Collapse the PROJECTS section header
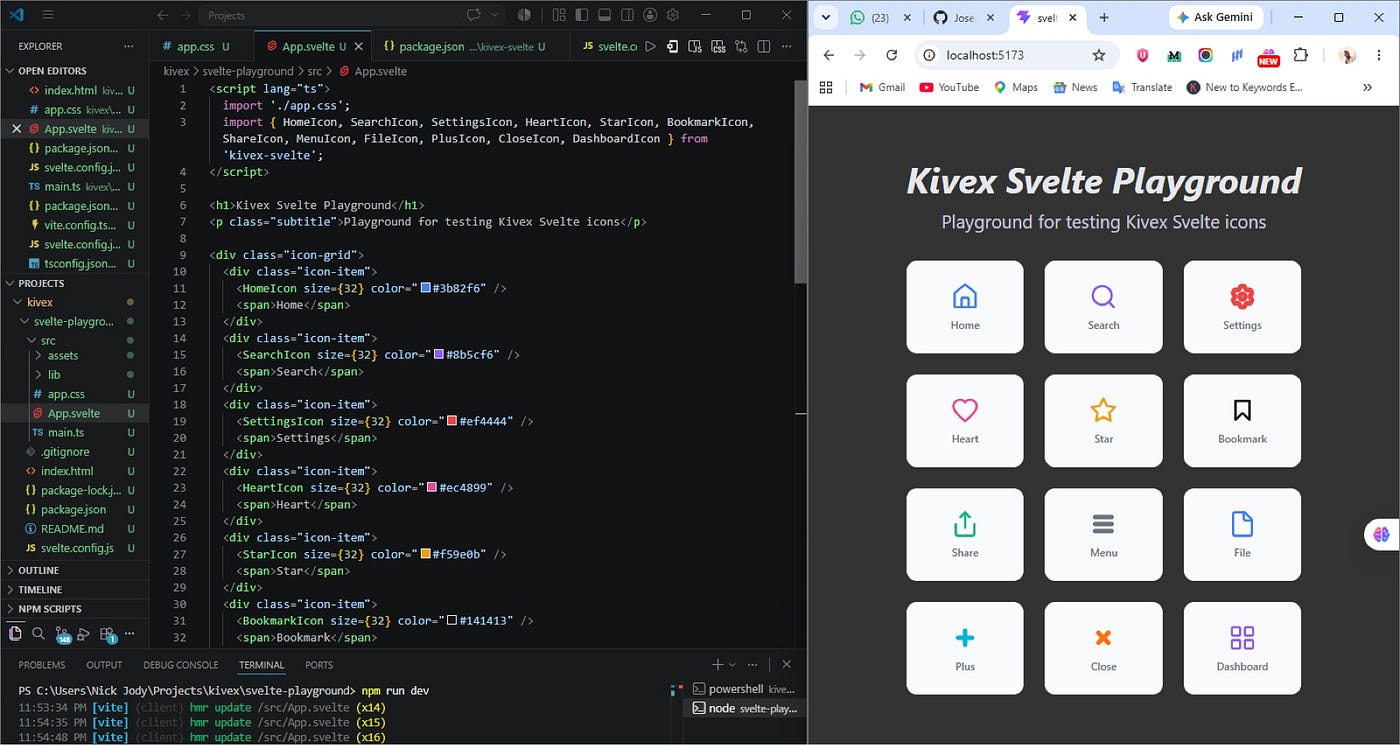 click(x=74, y=283)
